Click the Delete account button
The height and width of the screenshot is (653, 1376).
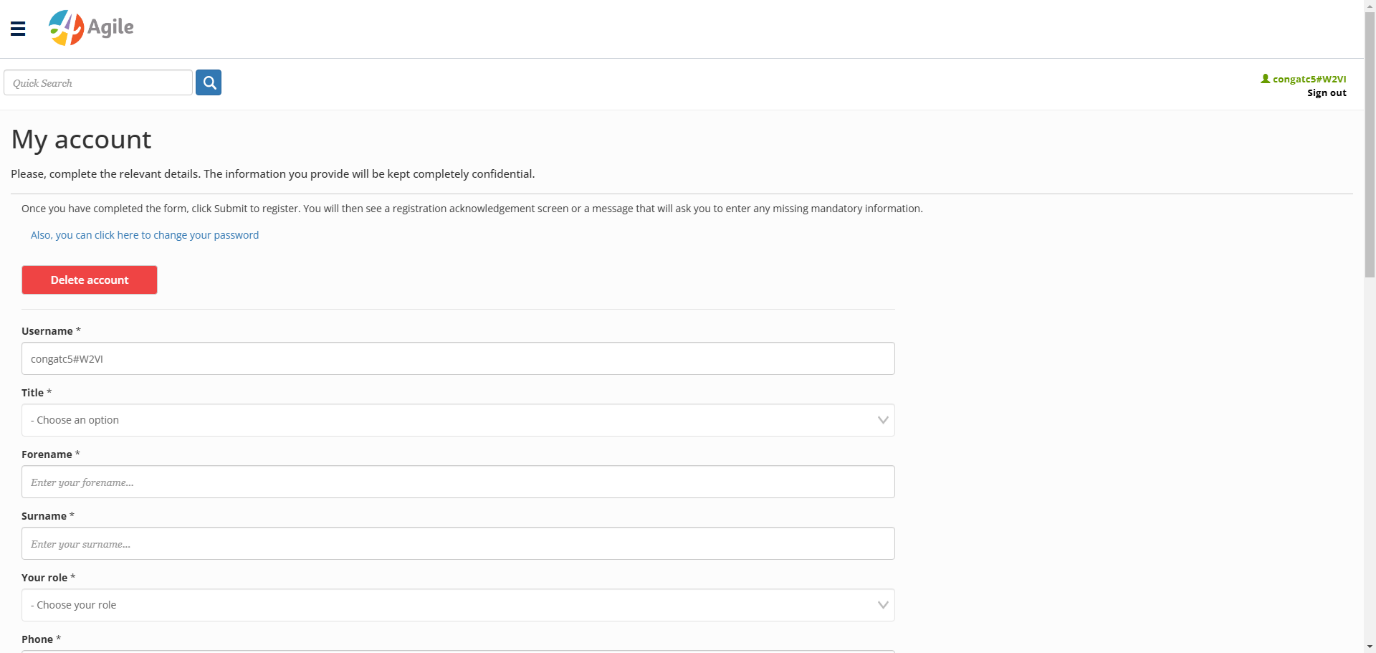tap(89, 280)
